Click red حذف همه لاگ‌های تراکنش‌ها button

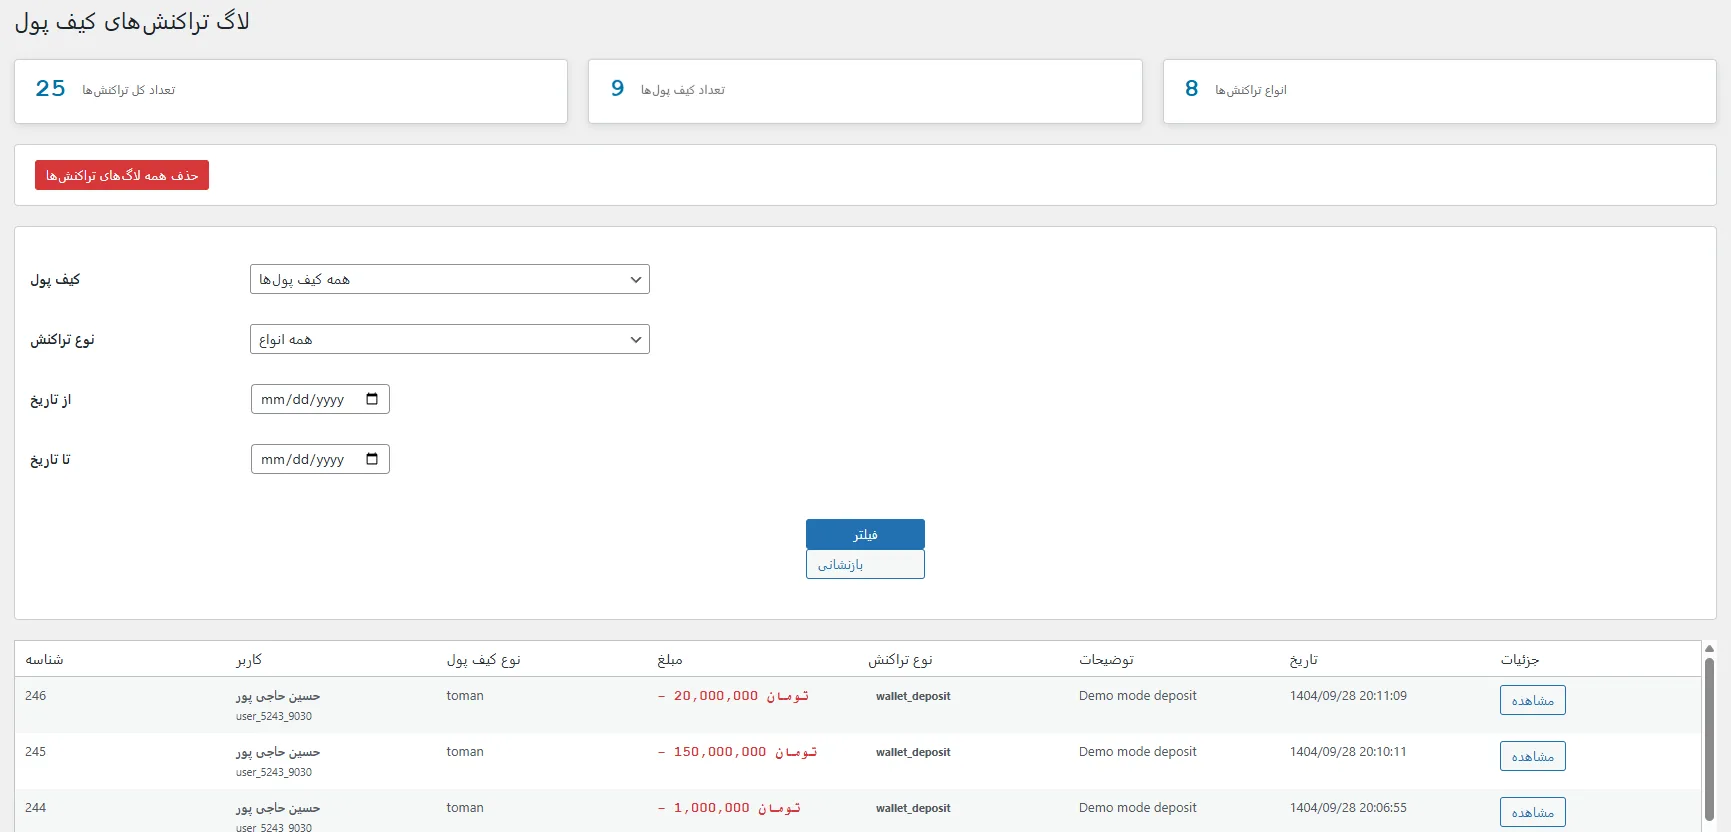click(122, 175)
